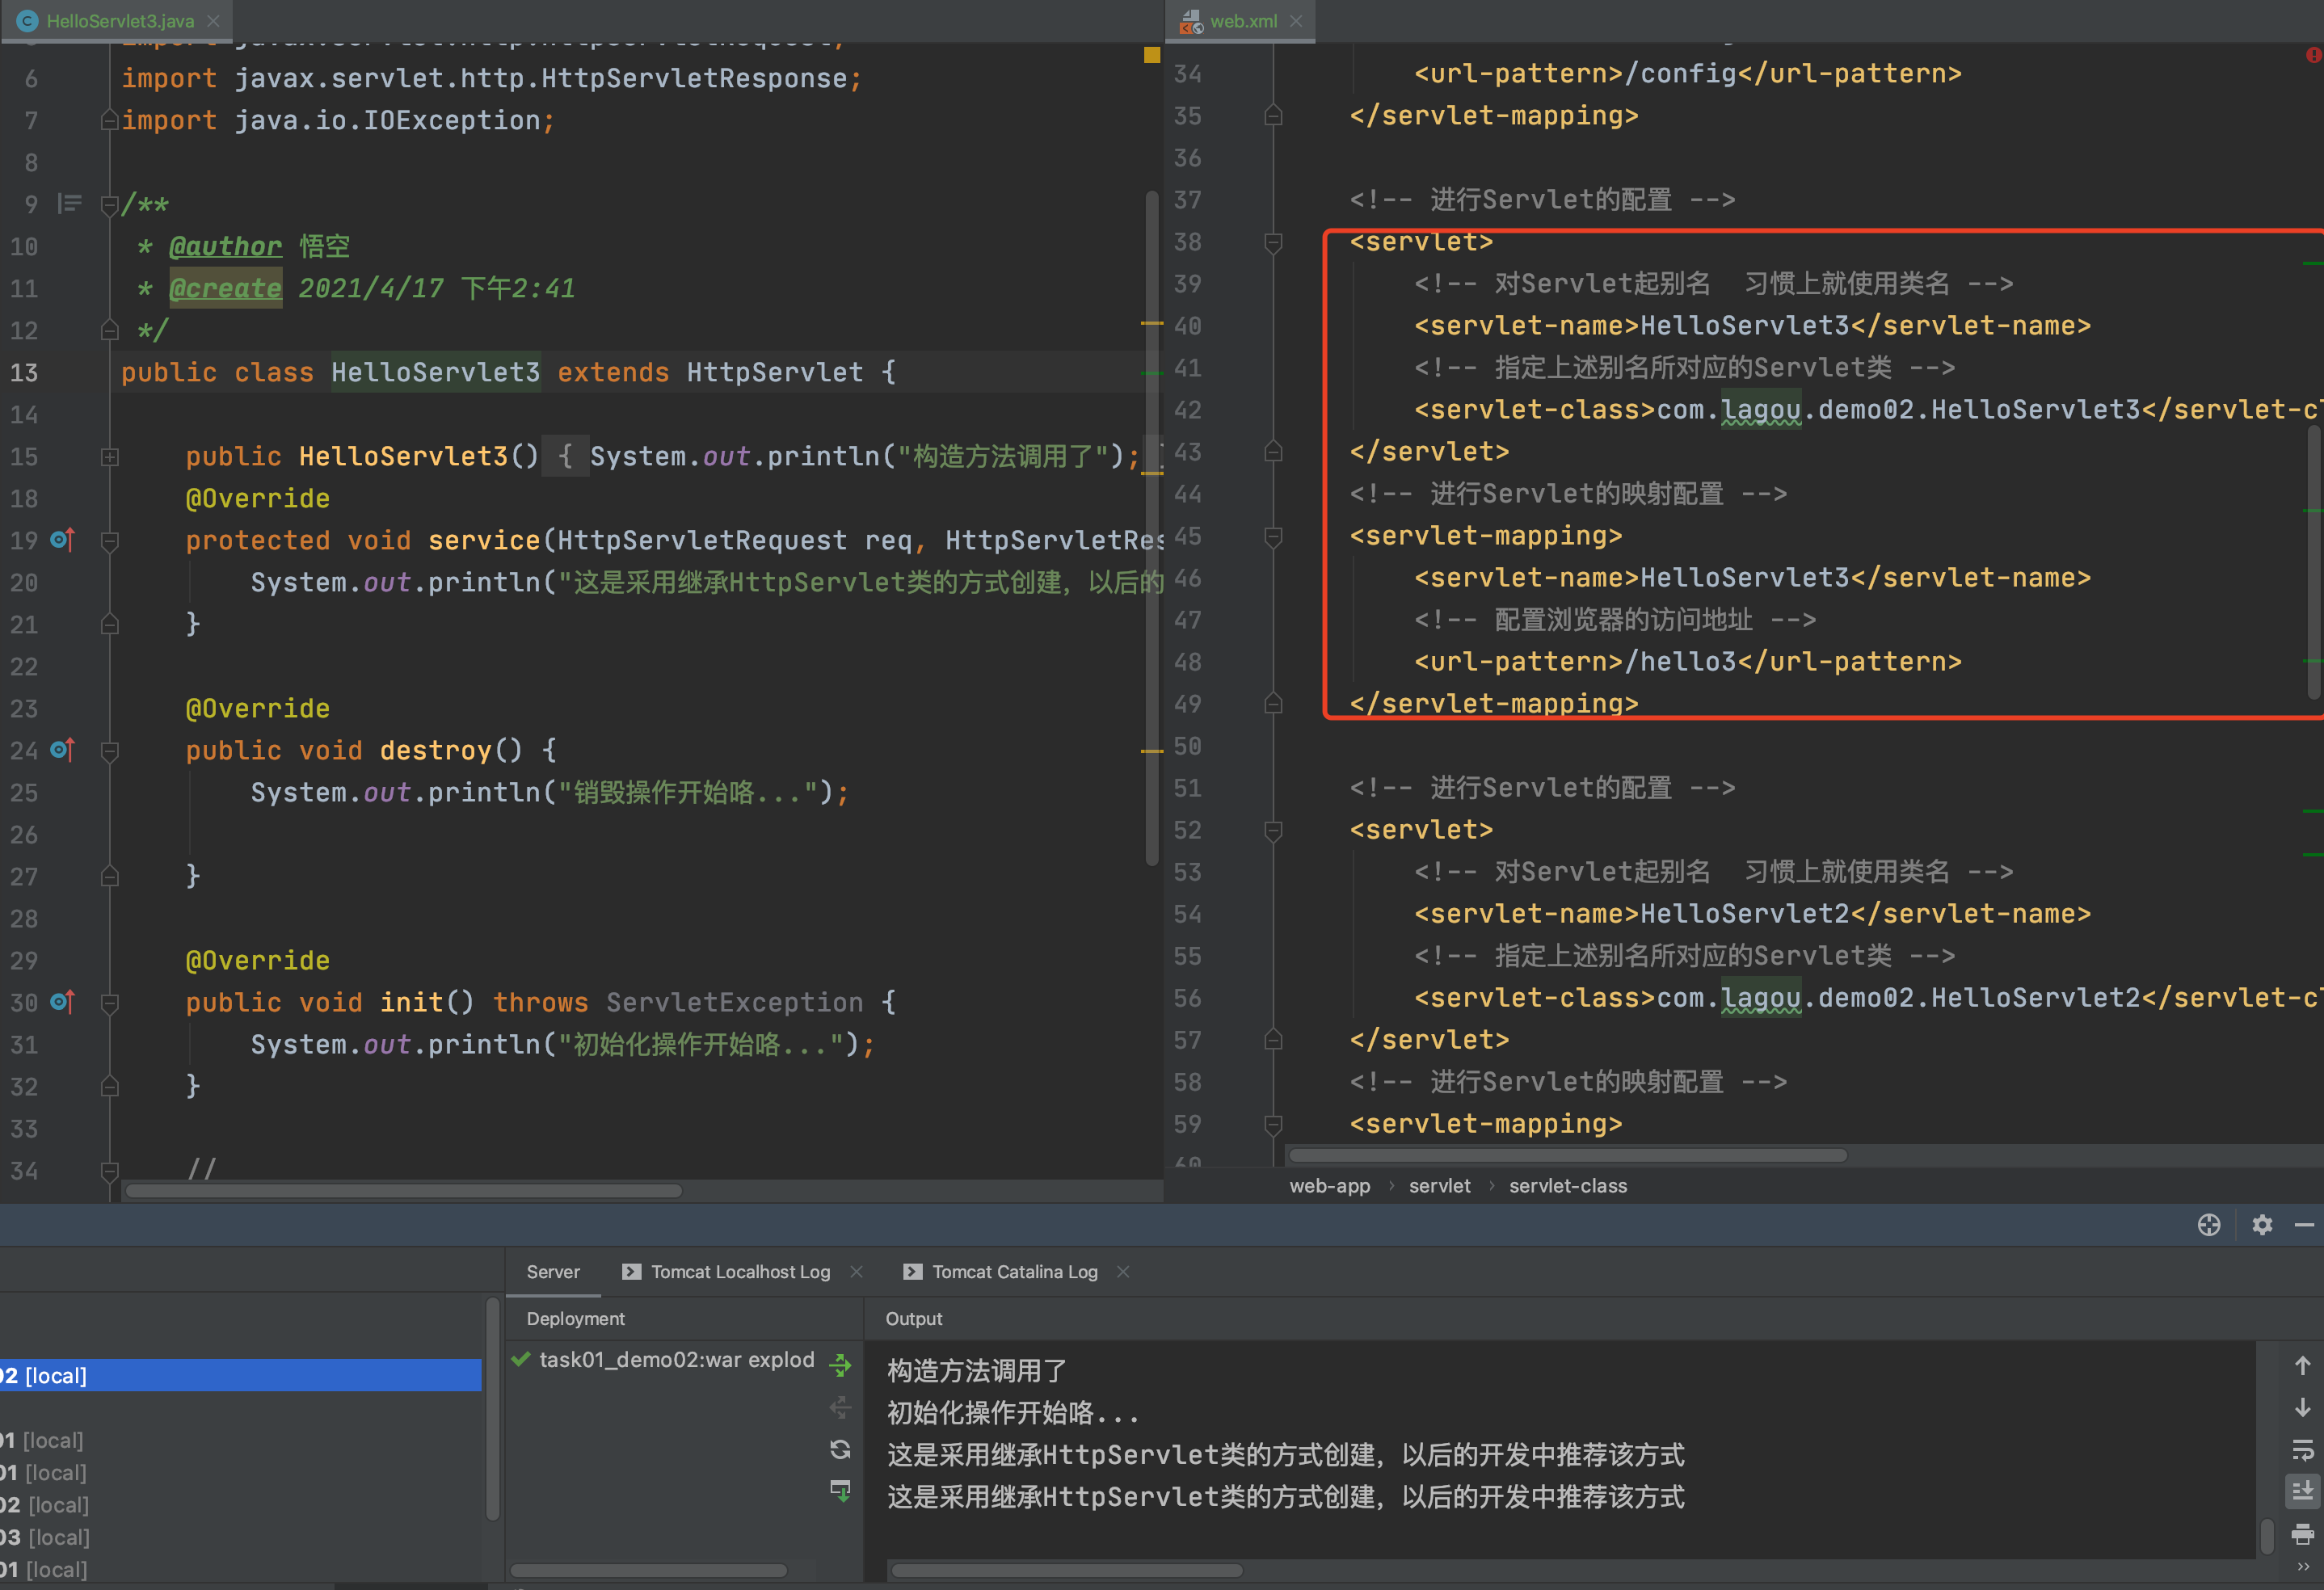Click the Refresh deployment status icon
2324x1590 pixels.
tap(841, 1449)
